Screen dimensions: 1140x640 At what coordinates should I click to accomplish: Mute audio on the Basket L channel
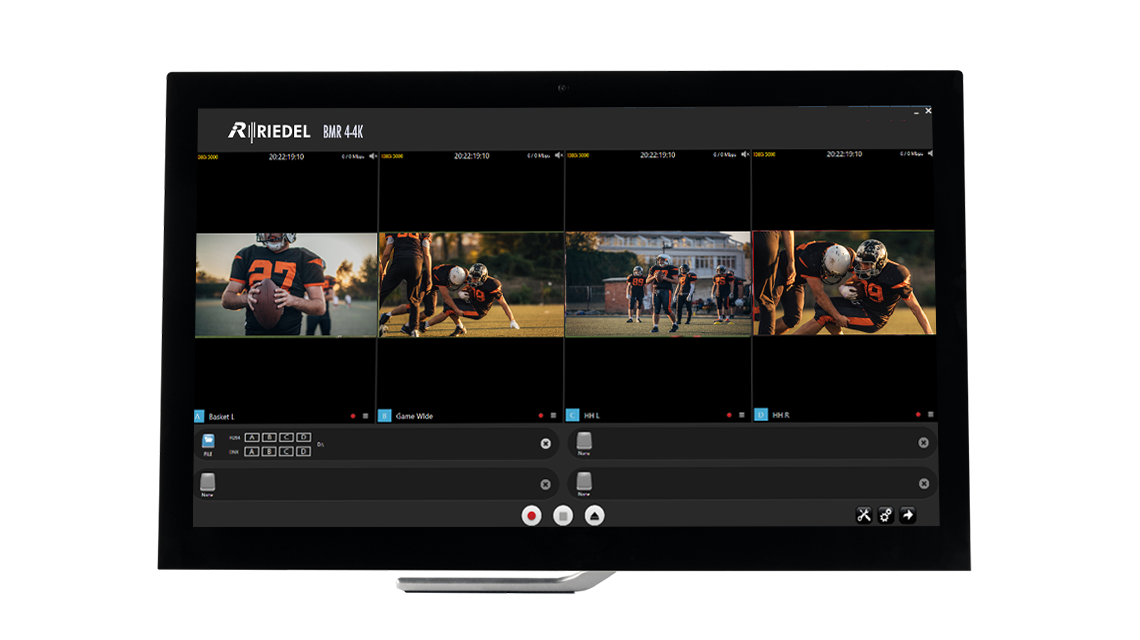tap(372, 155)
